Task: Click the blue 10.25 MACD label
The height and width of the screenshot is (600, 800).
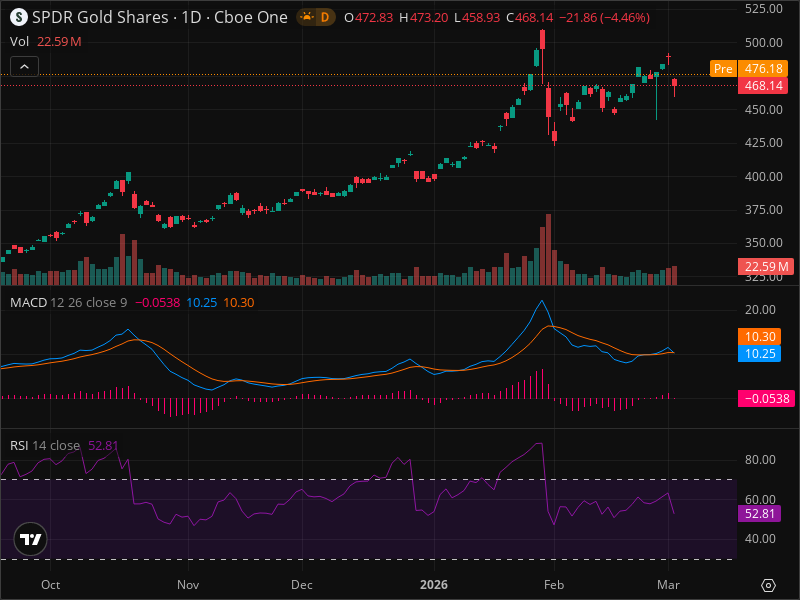Action: point(760,354)
